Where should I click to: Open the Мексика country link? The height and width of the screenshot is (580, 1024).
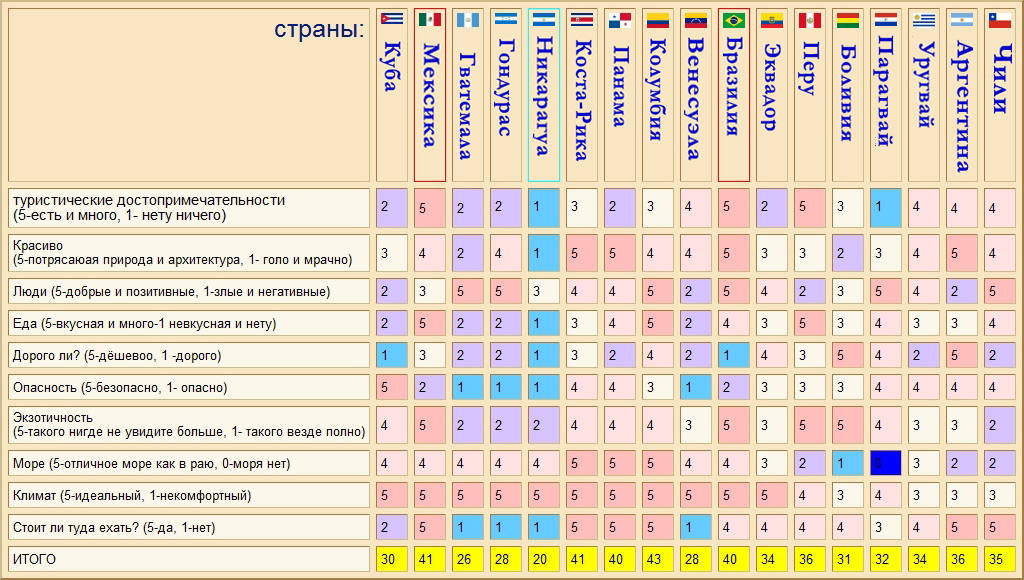(x=430, y=95)
